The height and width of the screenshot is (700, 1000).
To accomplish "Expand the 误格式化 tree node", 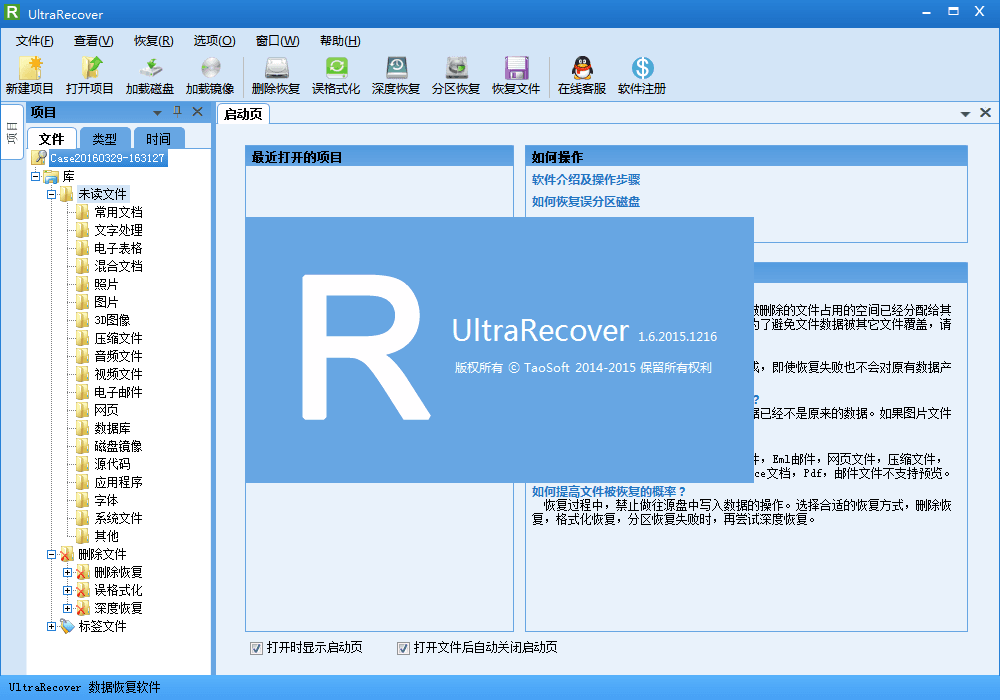I will 68,590.
